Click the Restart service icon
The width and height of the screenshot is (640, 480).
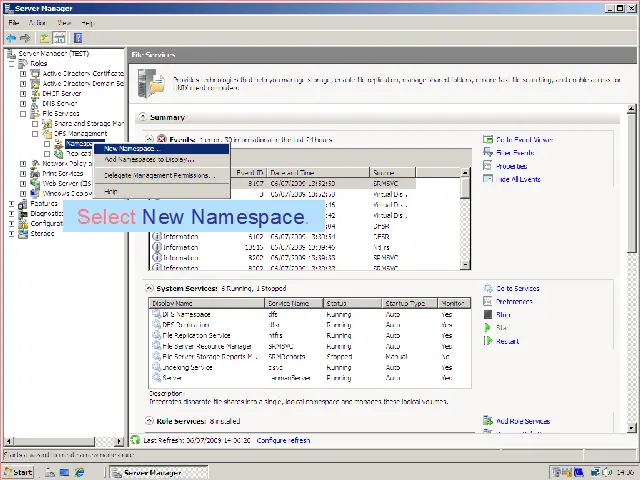point(488,341)
